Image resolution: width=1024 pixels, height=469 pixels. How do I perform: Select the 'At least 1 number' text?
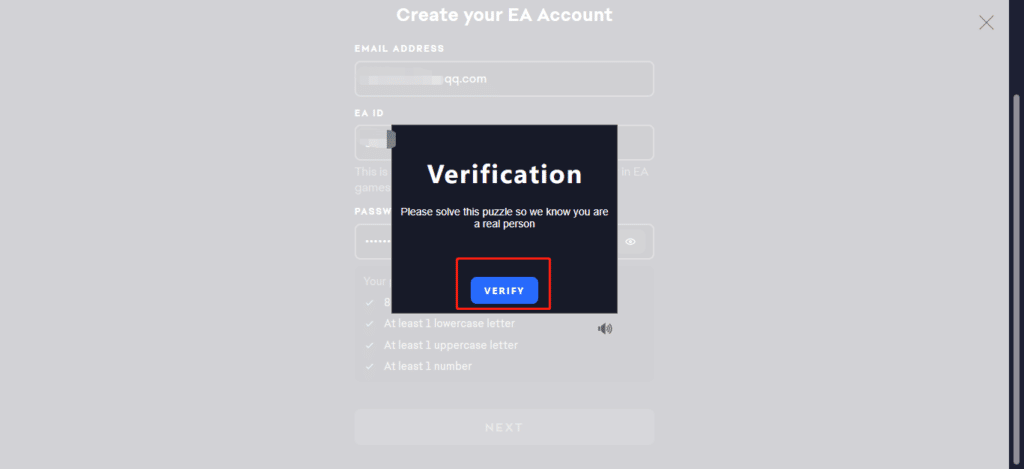pos(428,366)
